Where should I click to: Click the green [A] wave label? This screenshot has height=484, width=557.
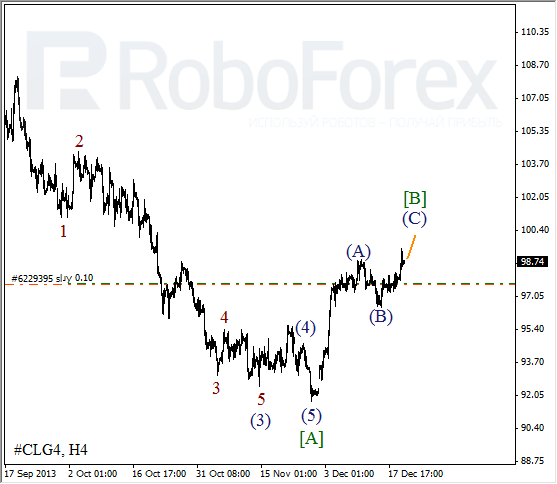click(311, 439)
